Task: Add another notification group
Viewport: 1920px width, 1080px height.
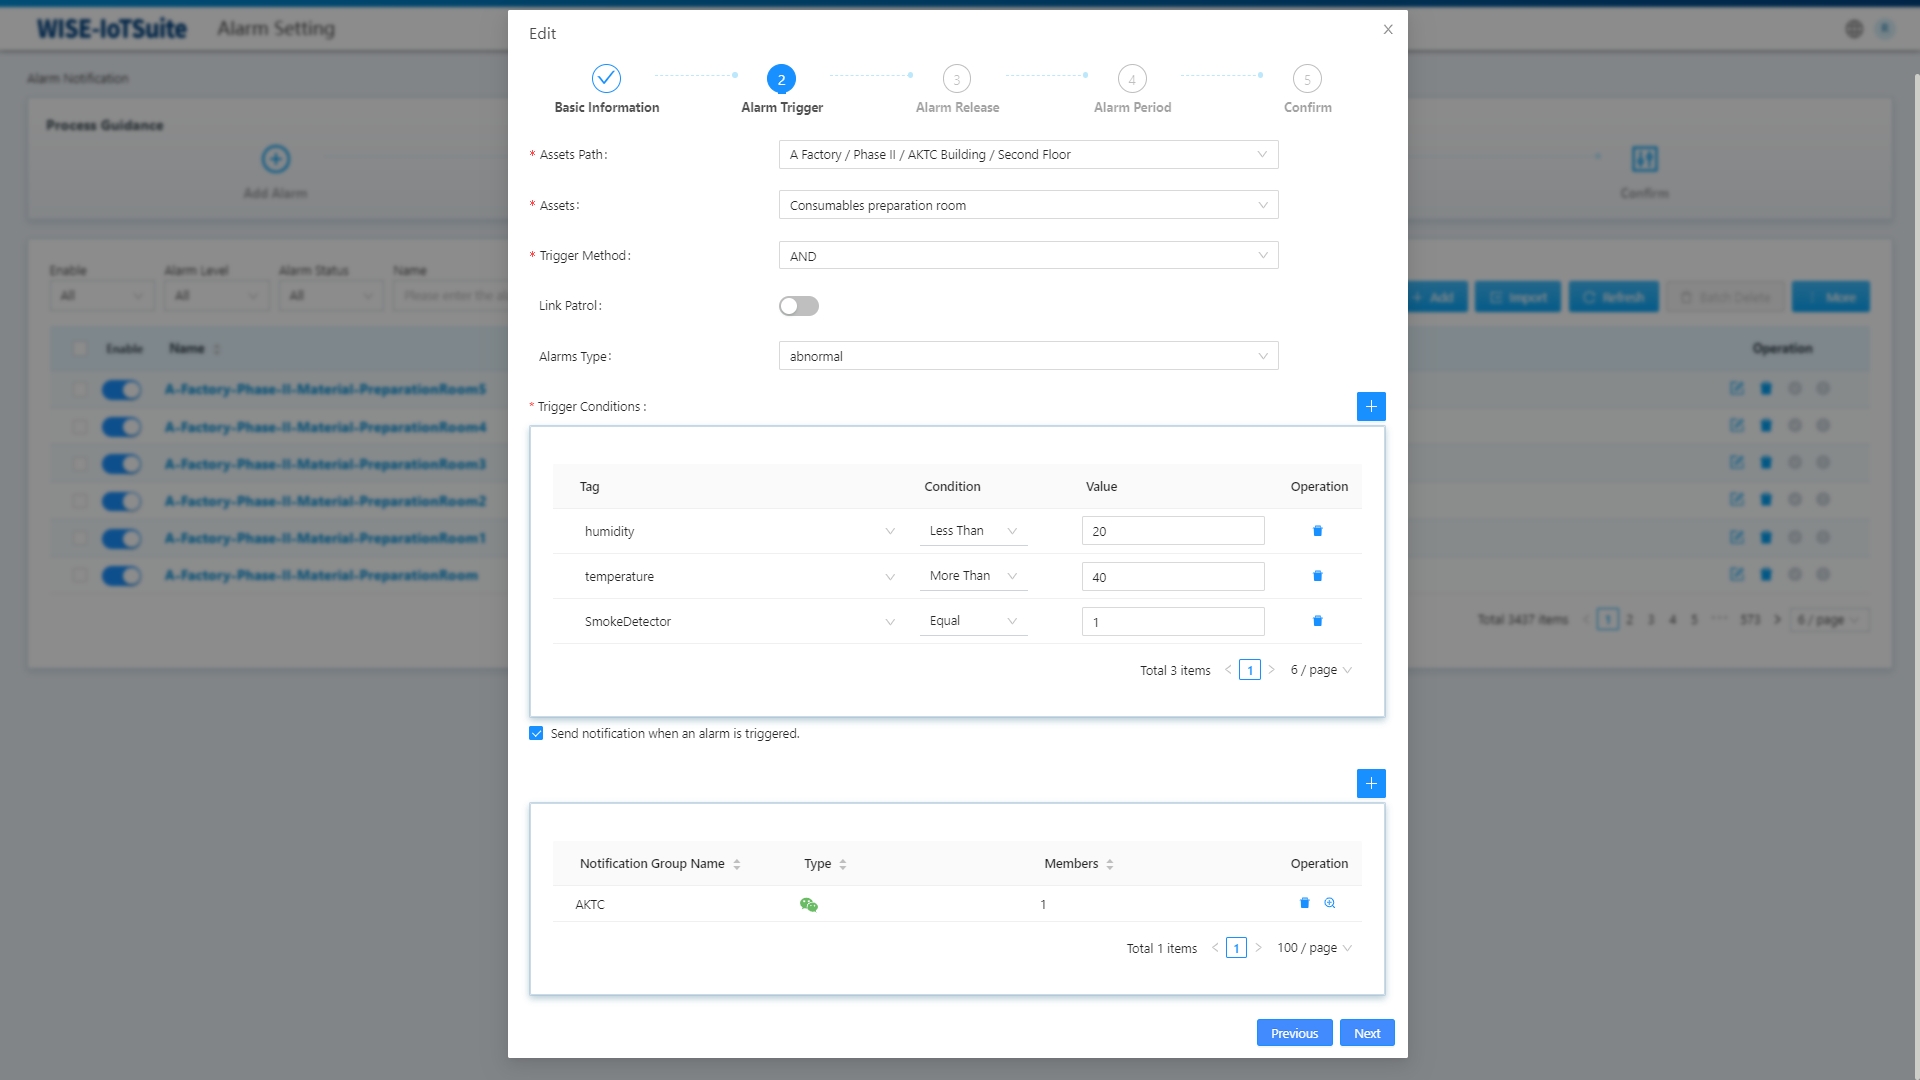Action: tap(1371, 783)
